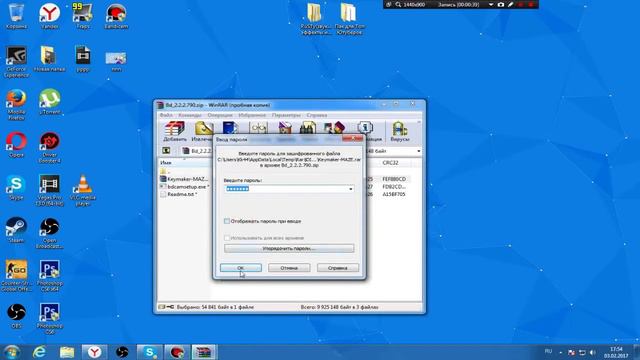Open the Steam desktop shortcut
Screen dimensions: 640x360
[x=16, y=230]
